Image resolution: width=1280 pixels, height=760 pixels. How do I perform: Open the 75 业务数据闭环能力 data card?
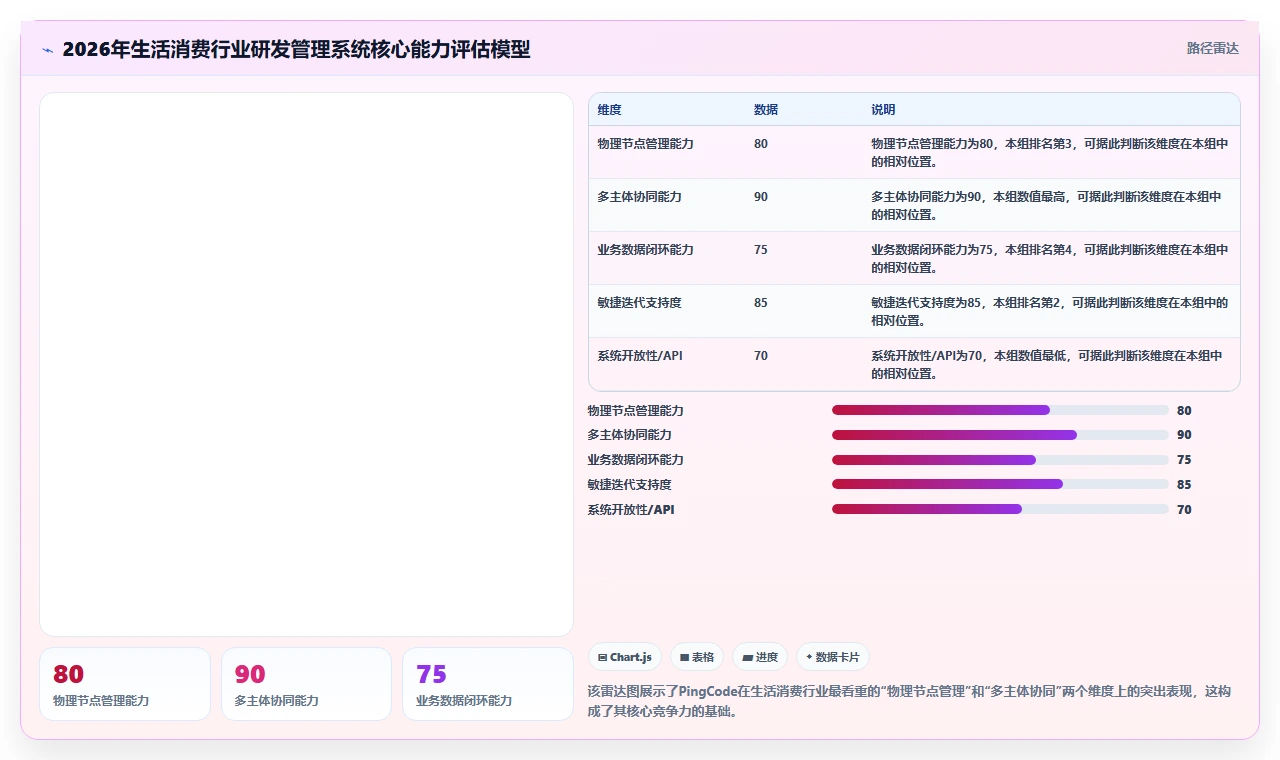tap(488, 684)
